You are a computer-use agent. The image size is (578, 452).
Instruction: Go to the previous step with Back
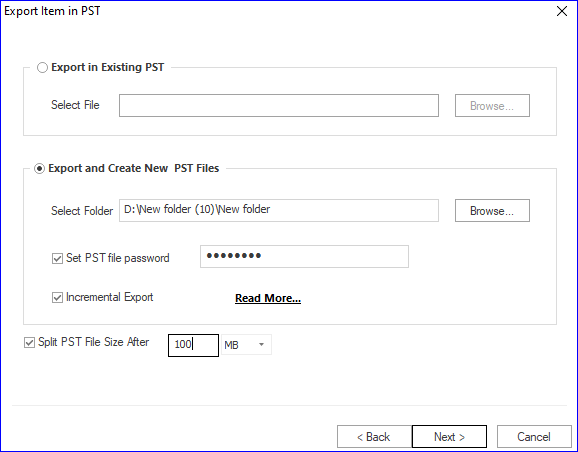coord(374,437)
